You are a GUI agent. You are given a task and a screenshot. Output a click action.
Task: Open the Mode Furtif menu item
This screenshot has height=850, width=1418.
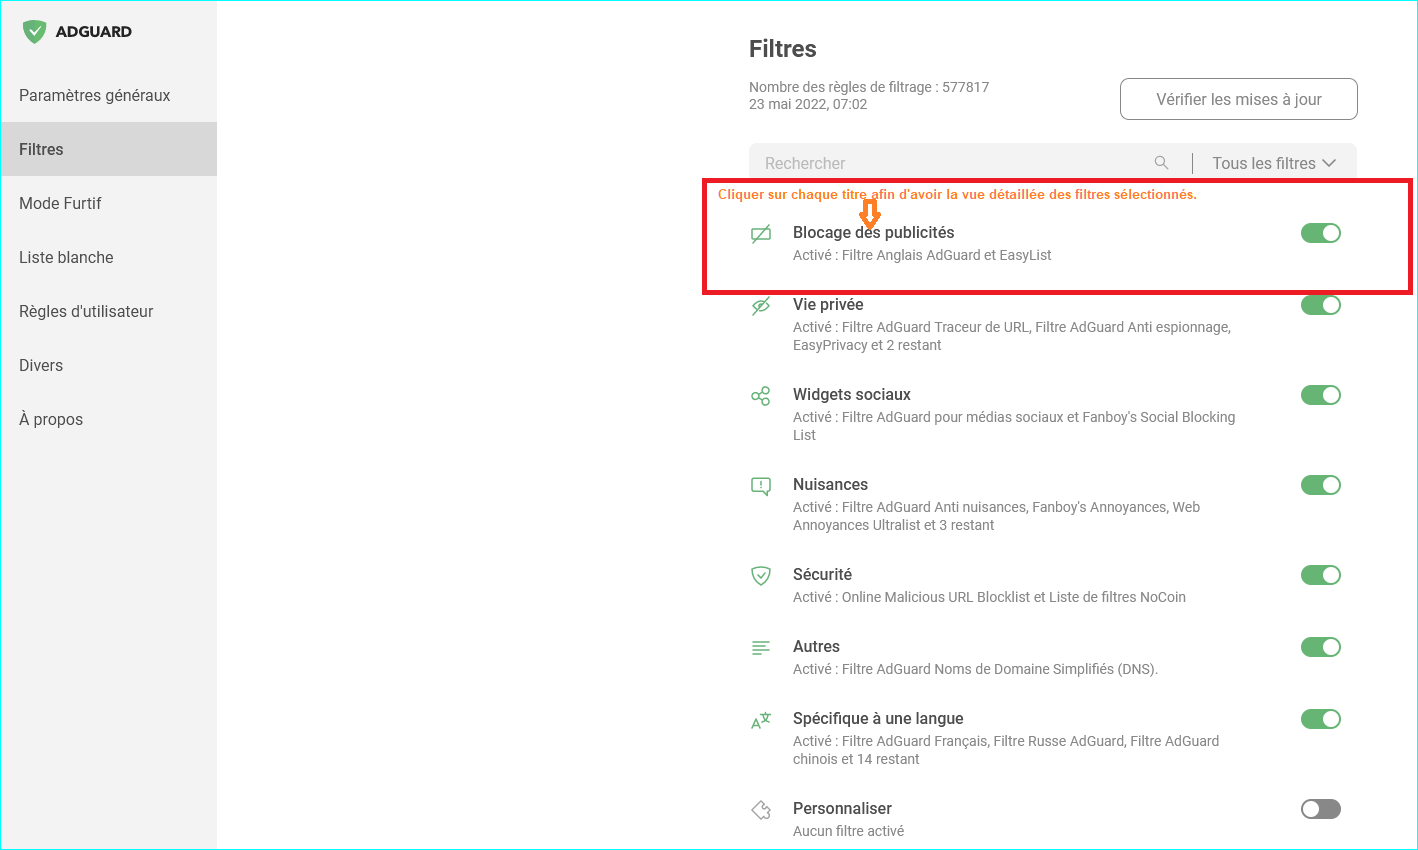click(61, 204)
